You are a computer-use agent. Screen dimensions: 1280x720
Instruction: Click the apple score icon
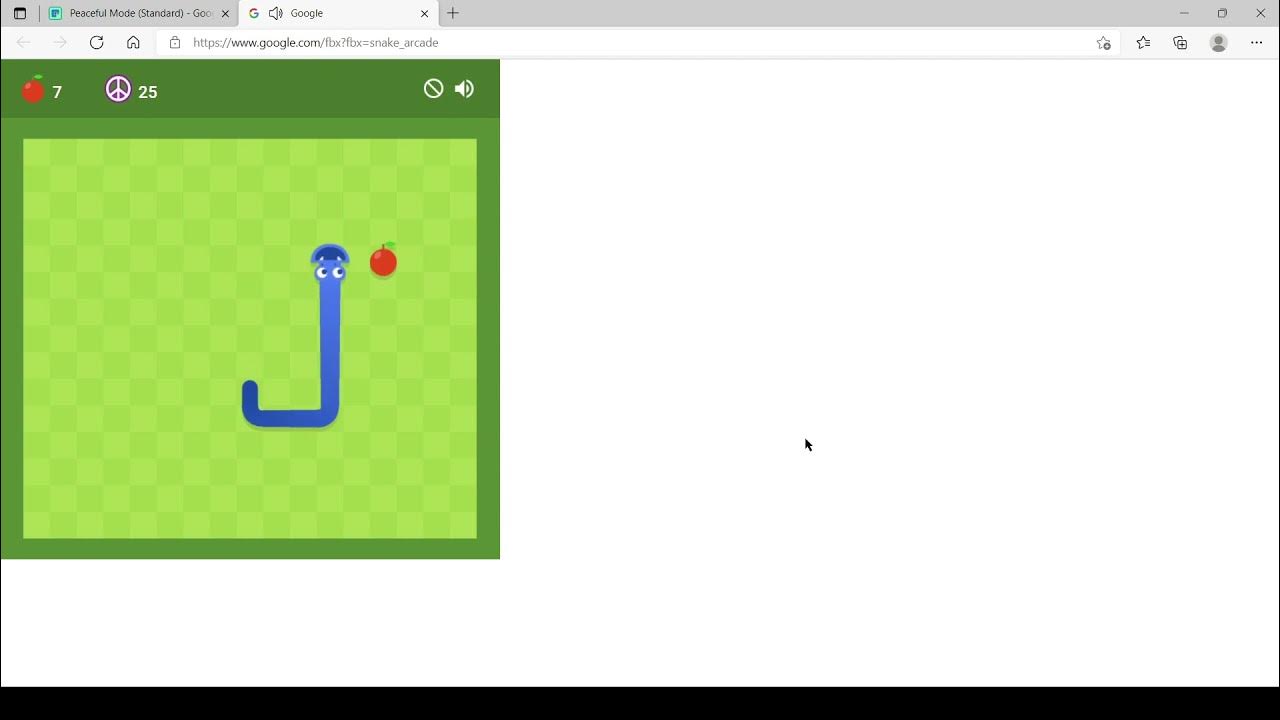pos(34,89)
